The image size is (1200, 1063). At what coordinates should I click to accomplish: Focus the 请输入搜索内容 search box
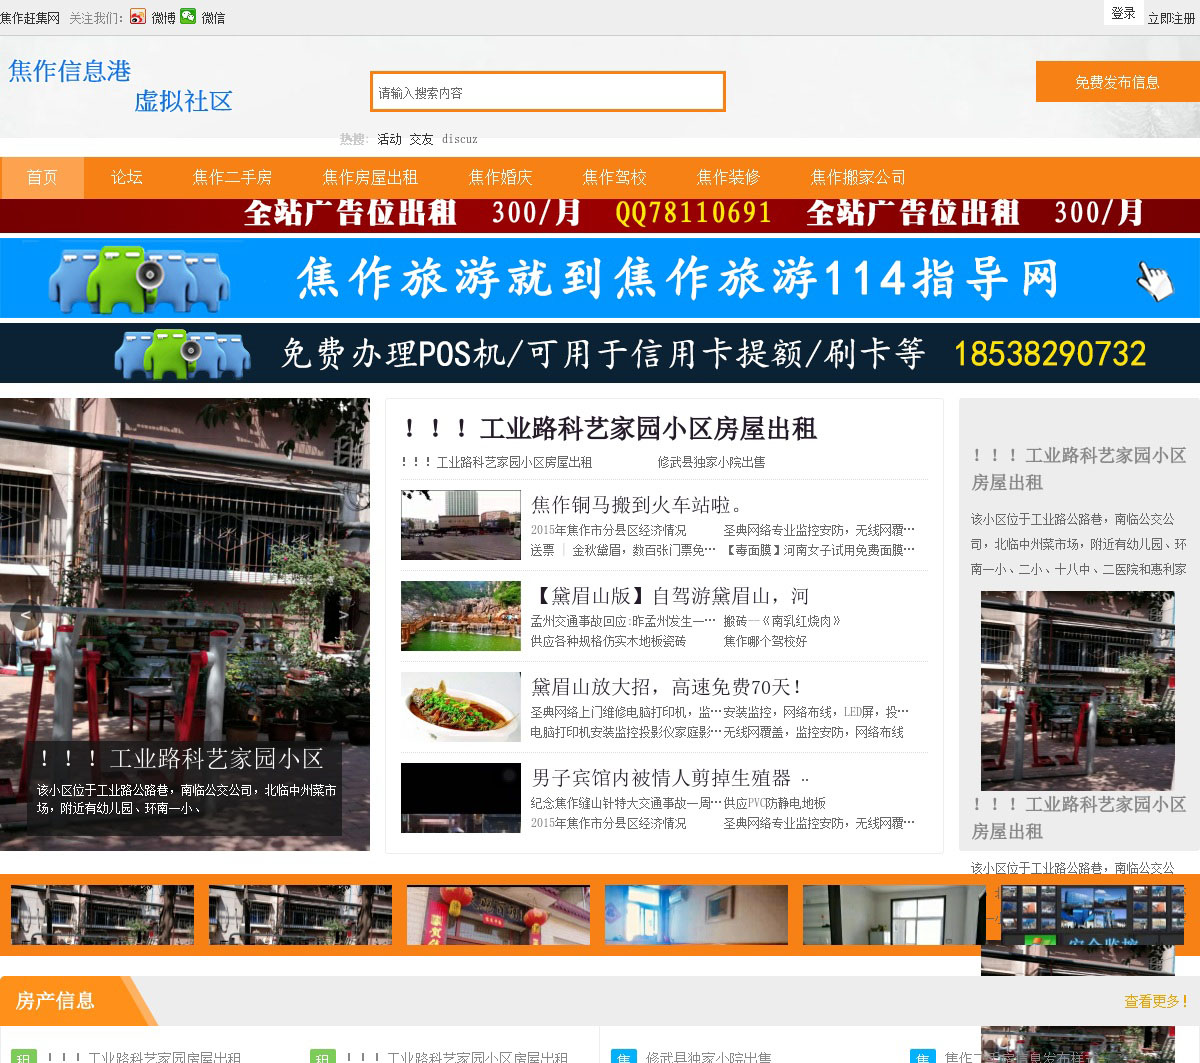tap(547, 92)
